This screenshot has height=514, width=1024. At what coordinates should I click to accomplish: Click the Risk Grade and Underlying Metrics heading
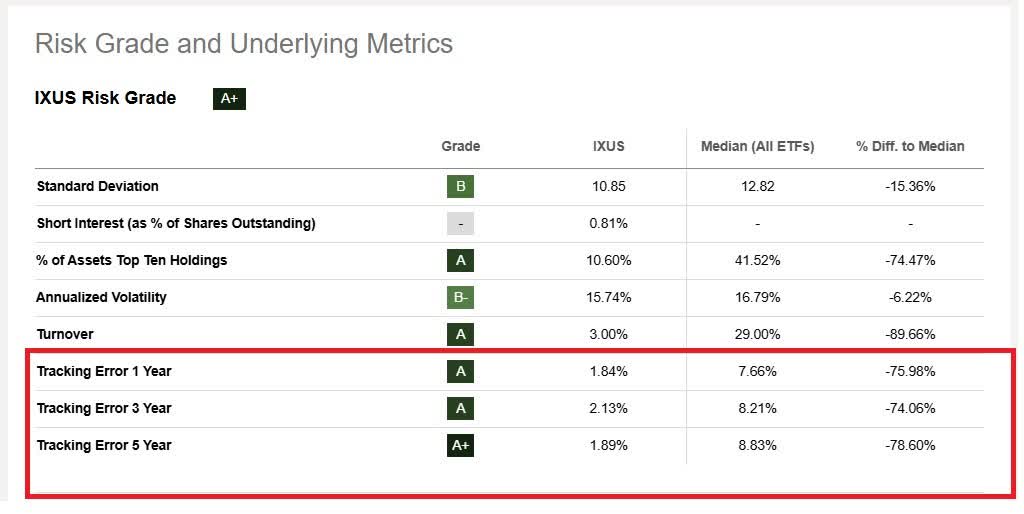[243, 44]
